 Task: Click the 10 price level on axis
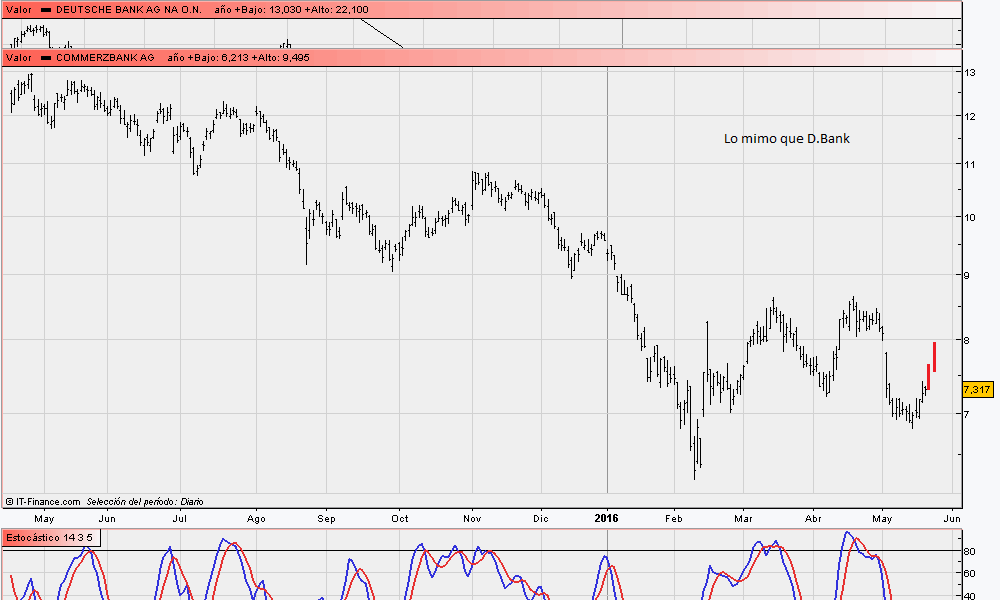[971, 216]
